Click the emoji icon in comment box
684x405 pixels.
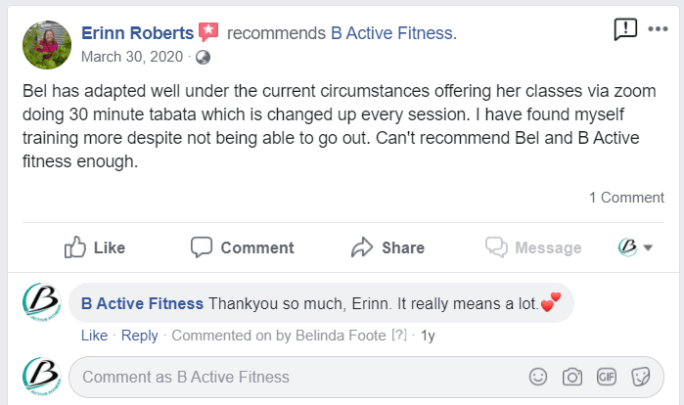point(538,377)
